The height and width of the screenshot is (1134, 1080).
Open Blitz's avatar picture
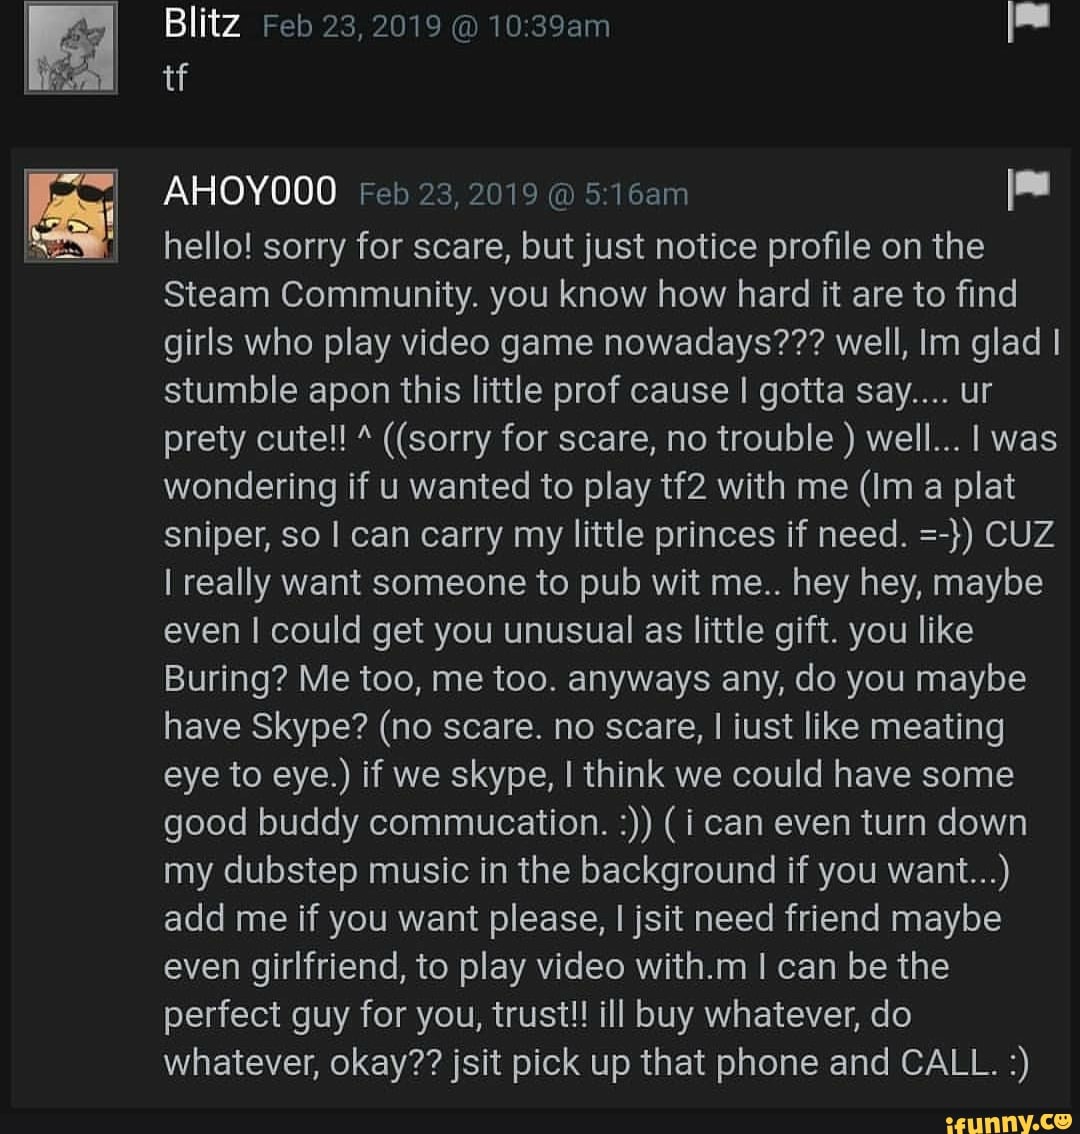pyautogui.click(x=72, y=49)
